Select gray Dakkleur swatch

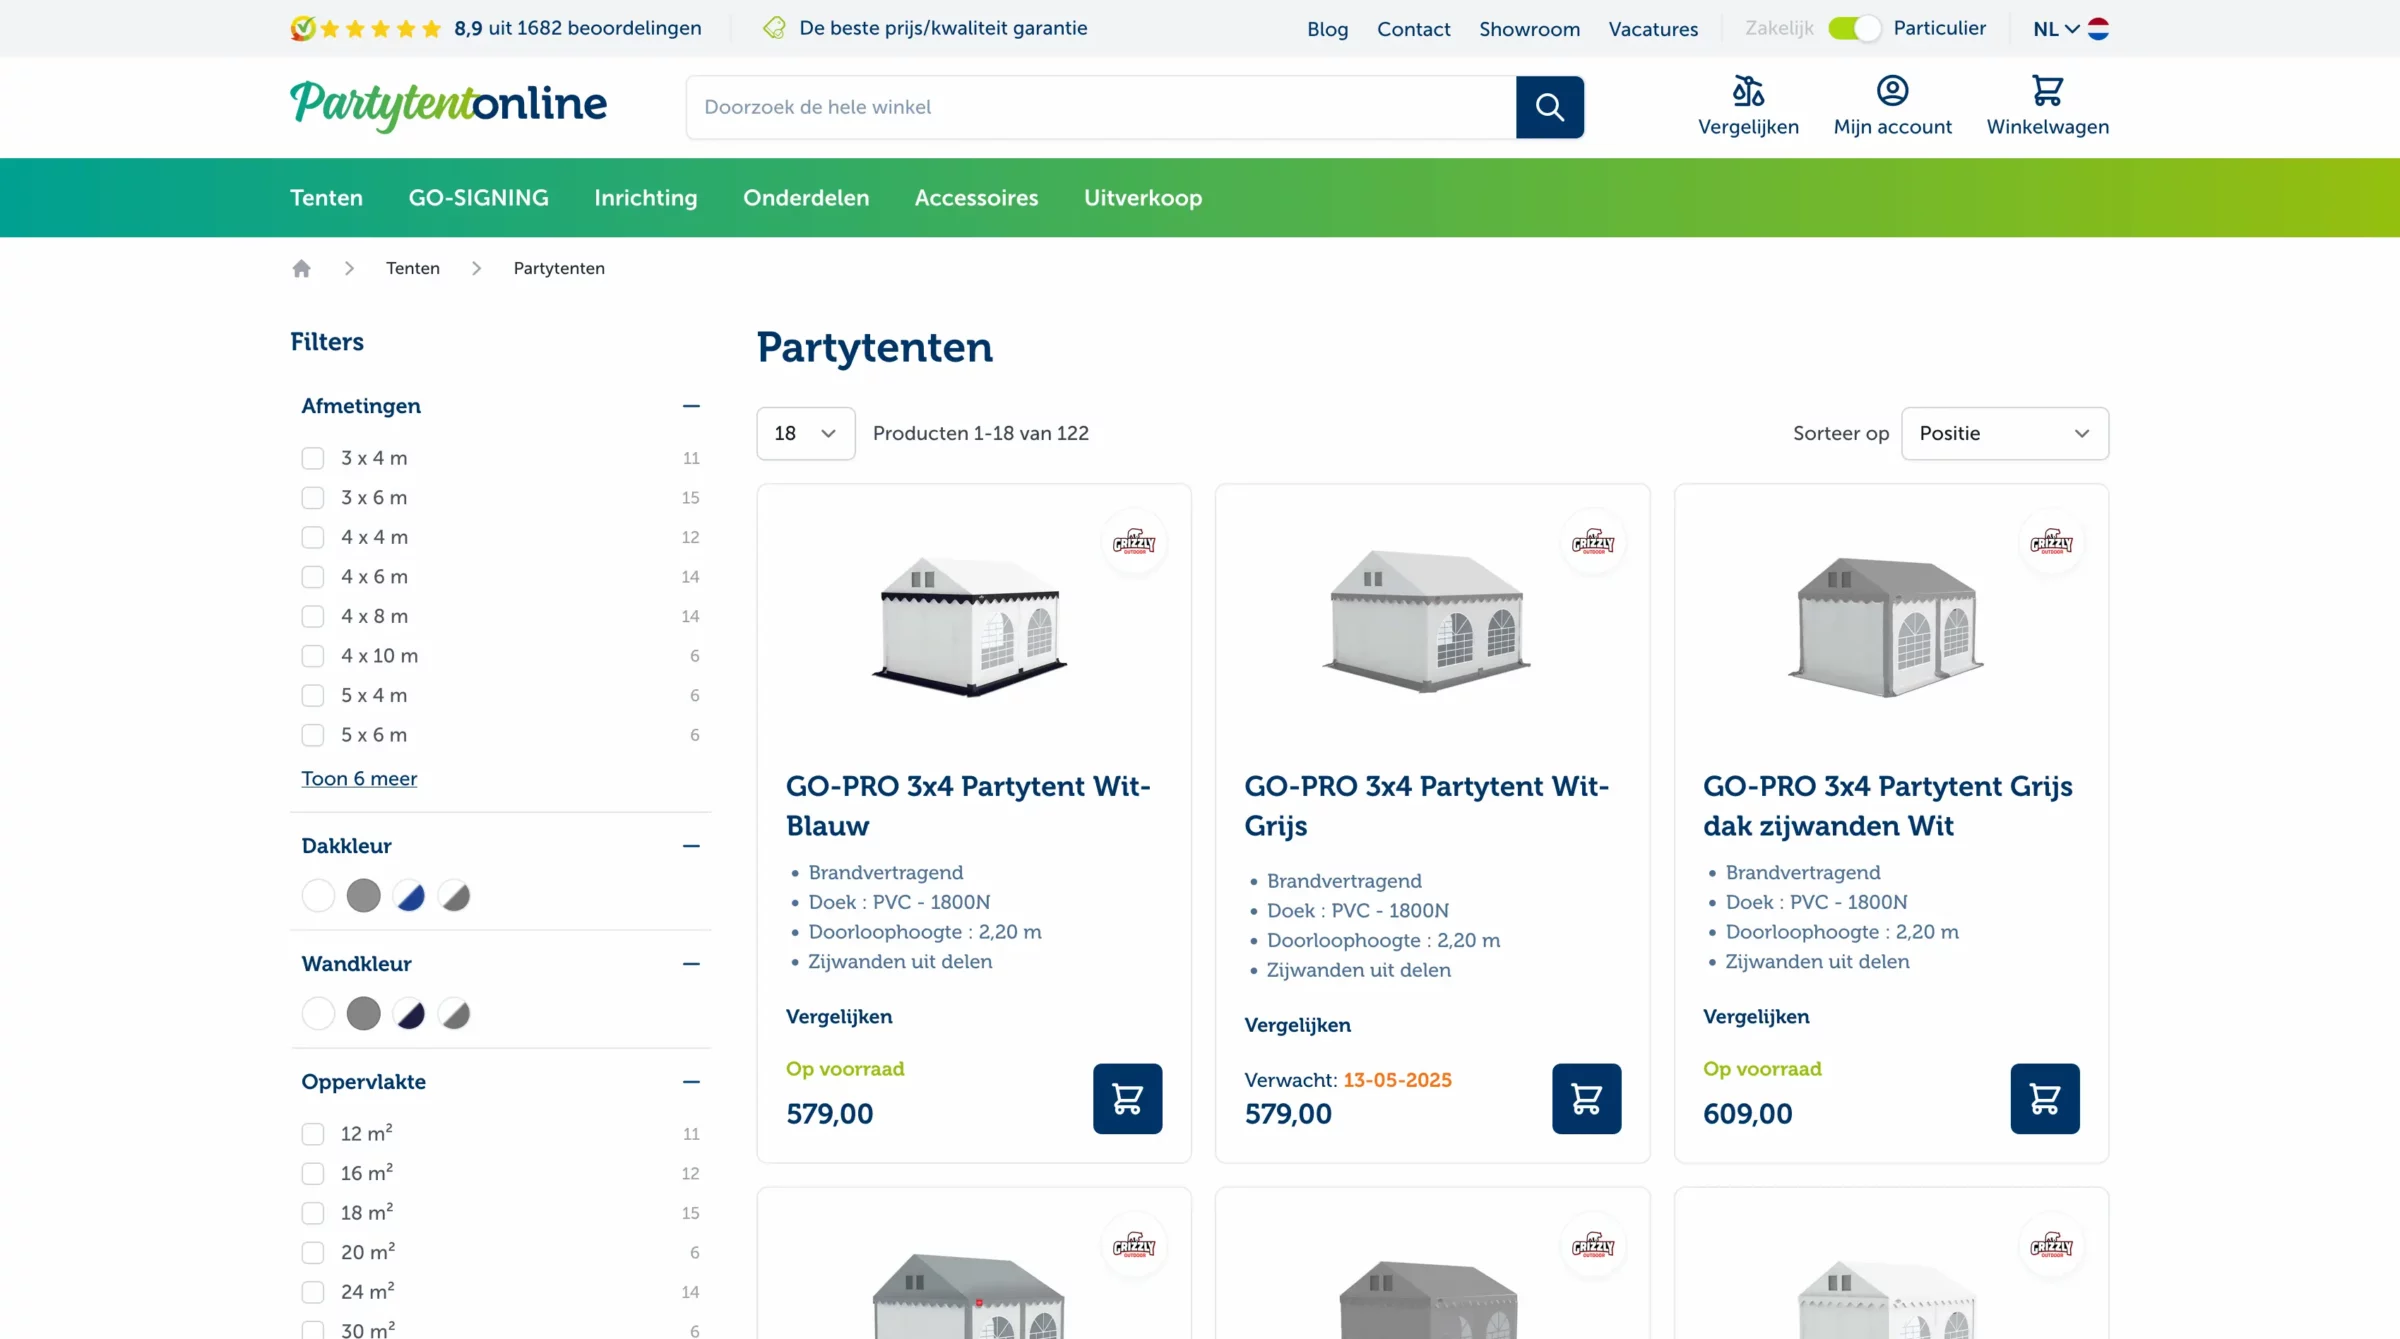point(363,896)
